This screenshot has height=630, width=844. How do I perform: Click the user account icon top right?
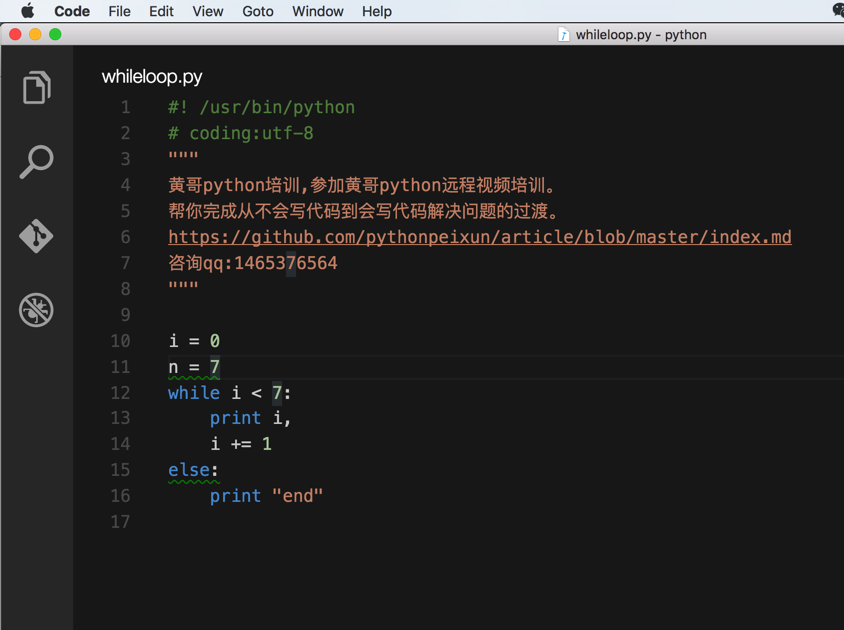[x=837, y=11]
